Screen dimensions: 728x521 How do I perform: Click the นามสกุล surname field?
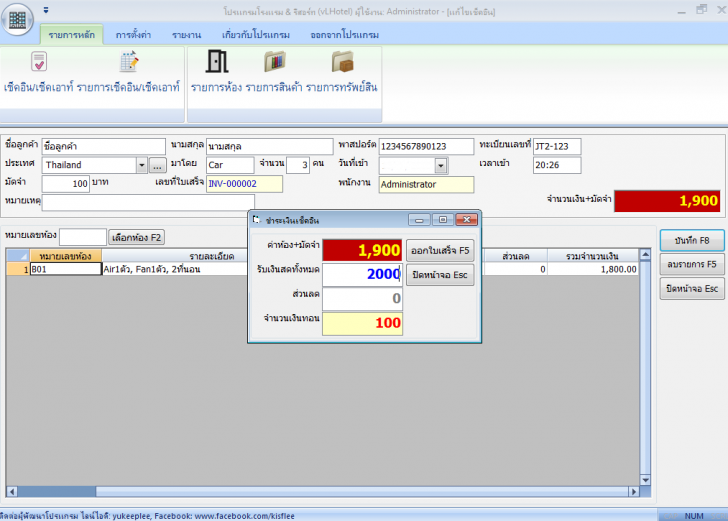(x=269, y=146)
